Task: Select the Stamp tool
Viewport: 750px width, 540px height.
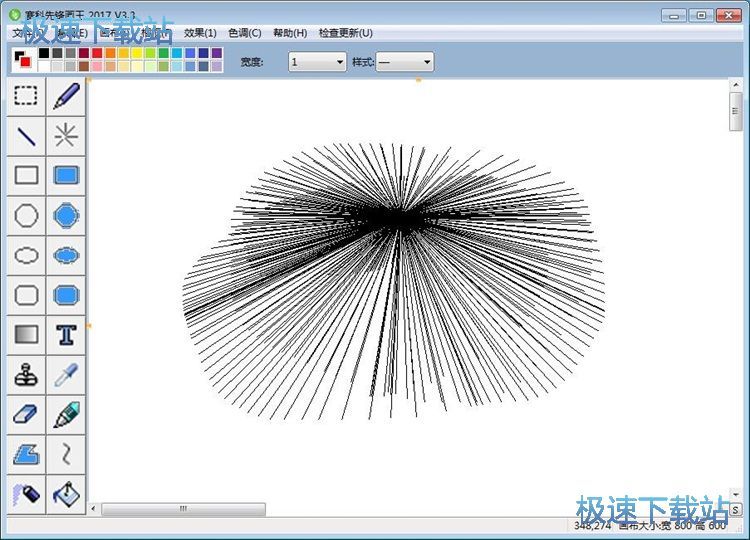Action: coord(27,375)
